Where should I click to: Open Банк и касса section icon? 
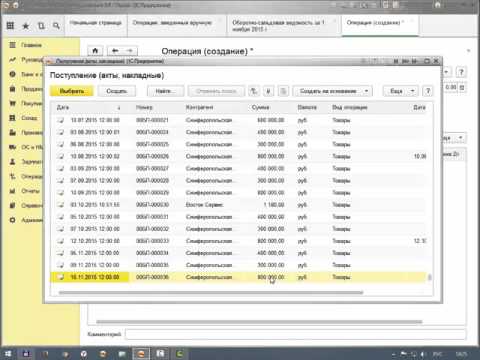(13, 74)
